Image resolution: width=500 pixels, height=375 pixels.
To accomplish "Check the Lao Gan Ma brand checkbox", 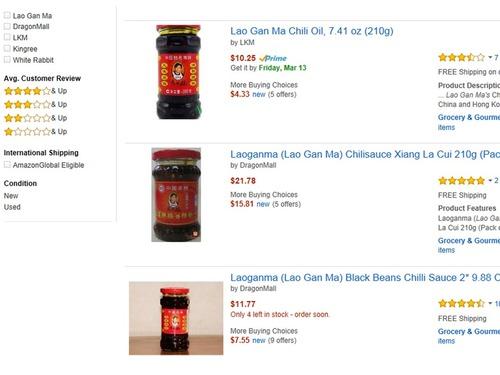I will [7, 15].
